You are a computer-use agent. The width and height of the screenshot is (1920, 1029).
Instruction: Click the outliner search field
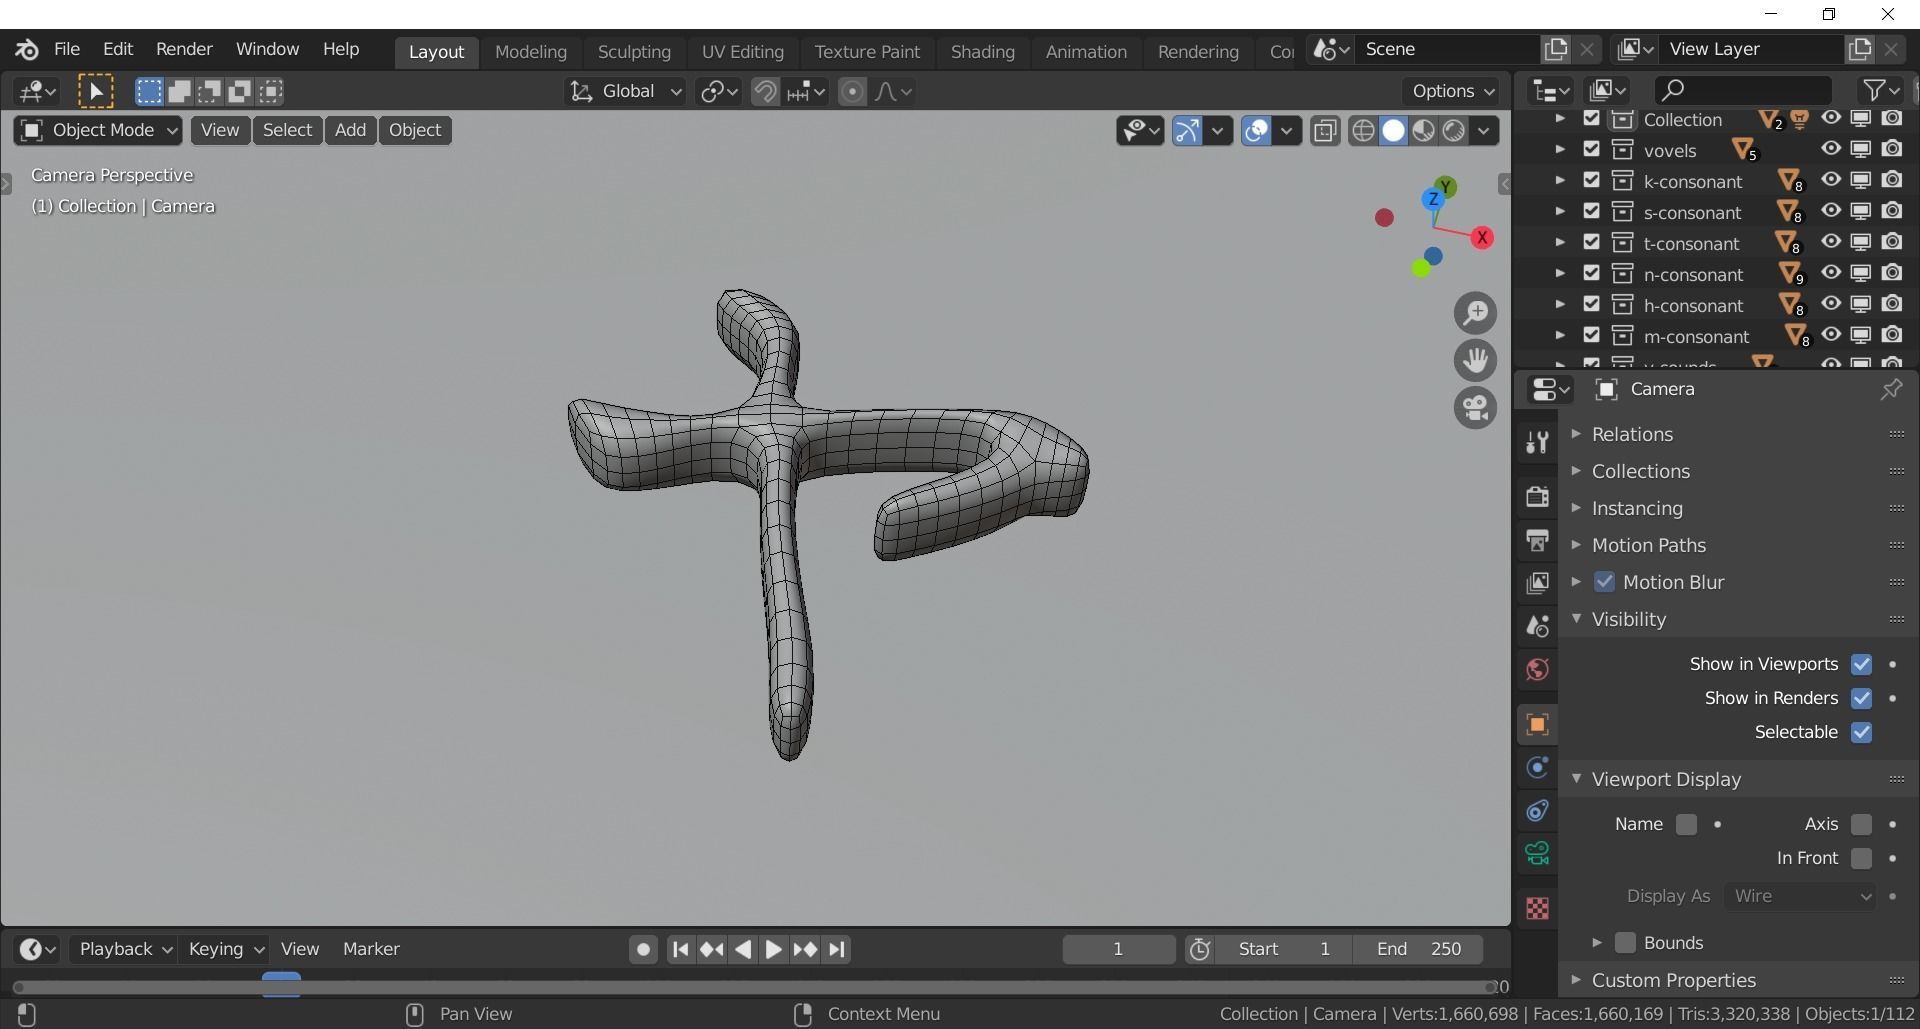(1740, 90)
